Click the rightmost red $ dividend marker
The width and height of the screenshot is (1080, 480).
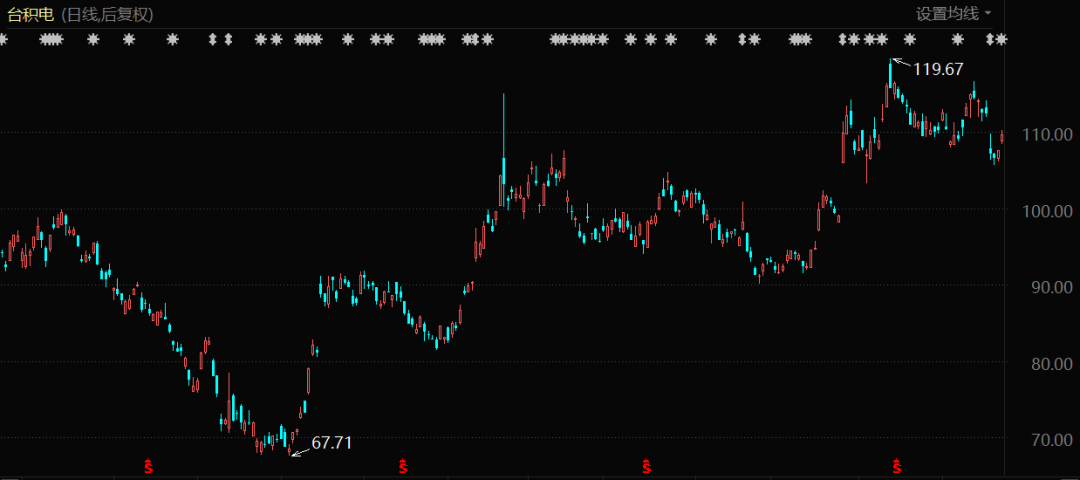pyautogui.click(x=897, y=466)
